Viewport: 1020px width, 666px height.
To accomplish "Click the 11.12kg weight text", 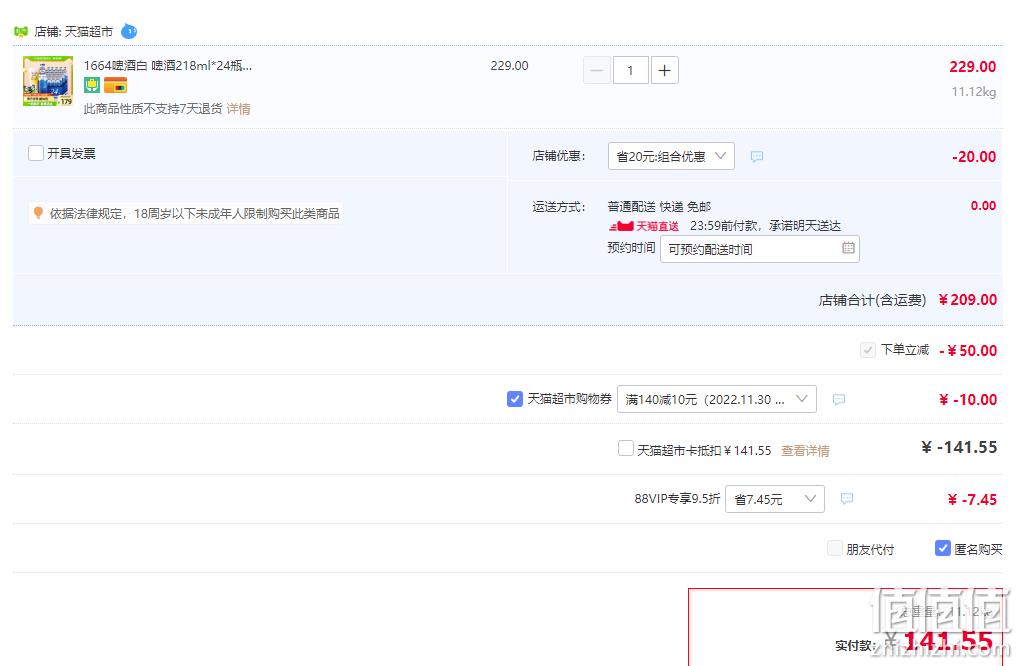I will point(973,92).
